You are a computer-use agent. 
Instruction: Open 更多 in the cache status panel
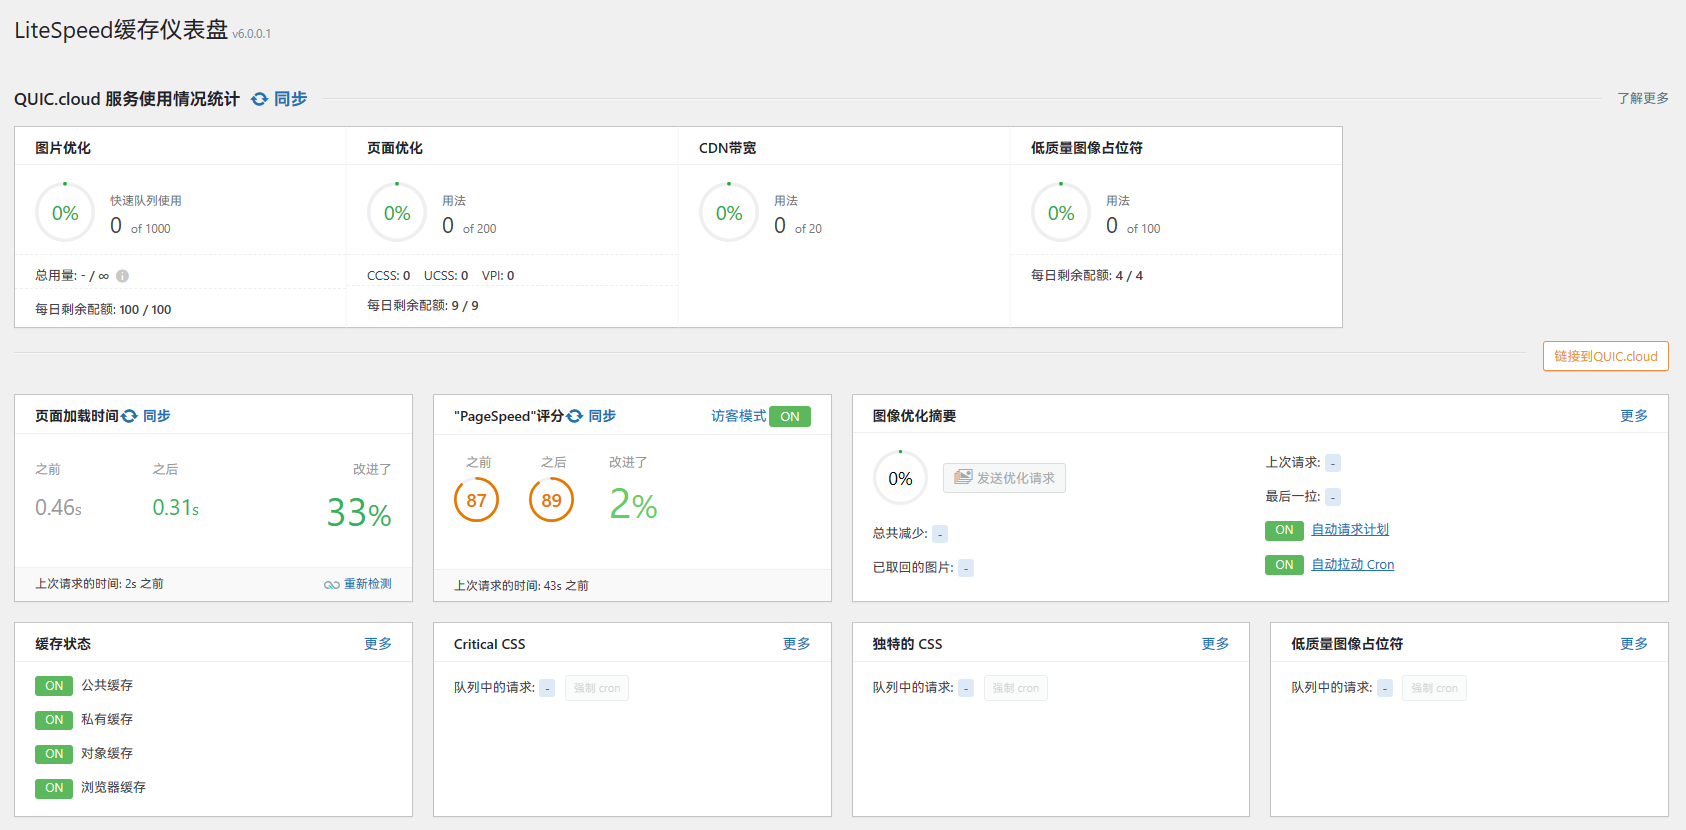coord(377,644)
